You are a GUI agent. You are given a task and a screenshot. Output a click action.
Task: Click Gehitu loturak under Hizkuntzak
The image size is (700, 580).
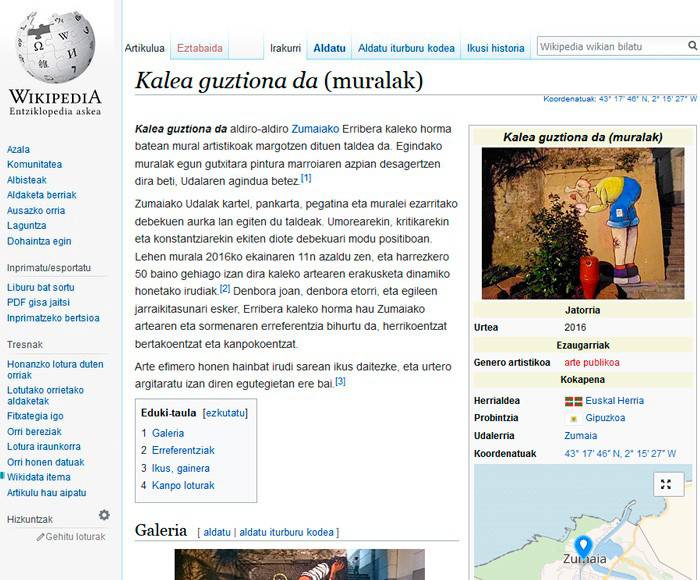tap(75, 537)
